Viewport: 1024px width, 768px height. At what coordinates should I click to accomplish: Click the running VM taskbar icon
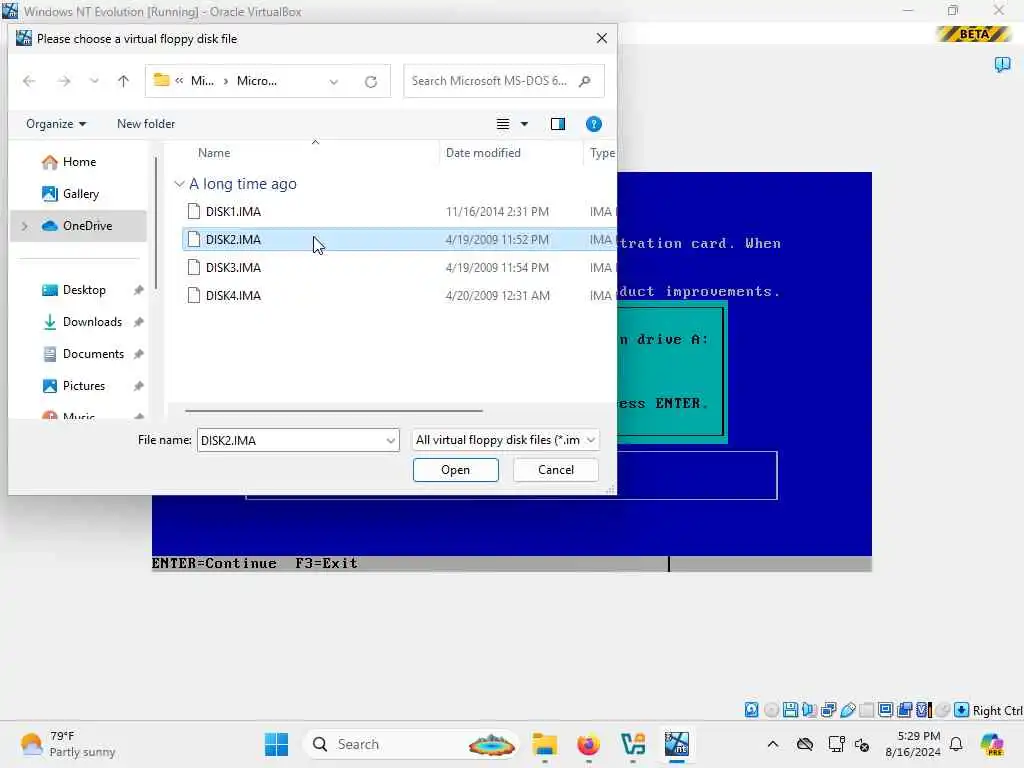pos(677,744)
